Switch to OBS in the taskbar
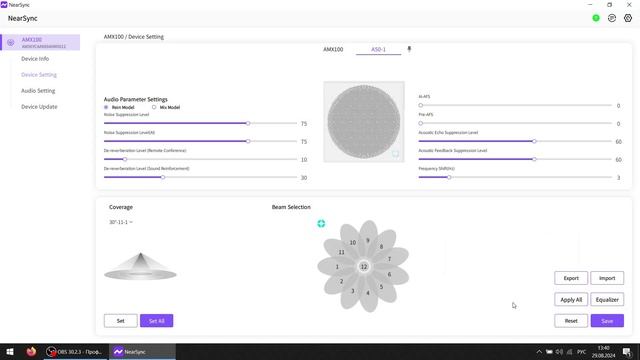The image size is (640, 360). [x=76, y=351]
